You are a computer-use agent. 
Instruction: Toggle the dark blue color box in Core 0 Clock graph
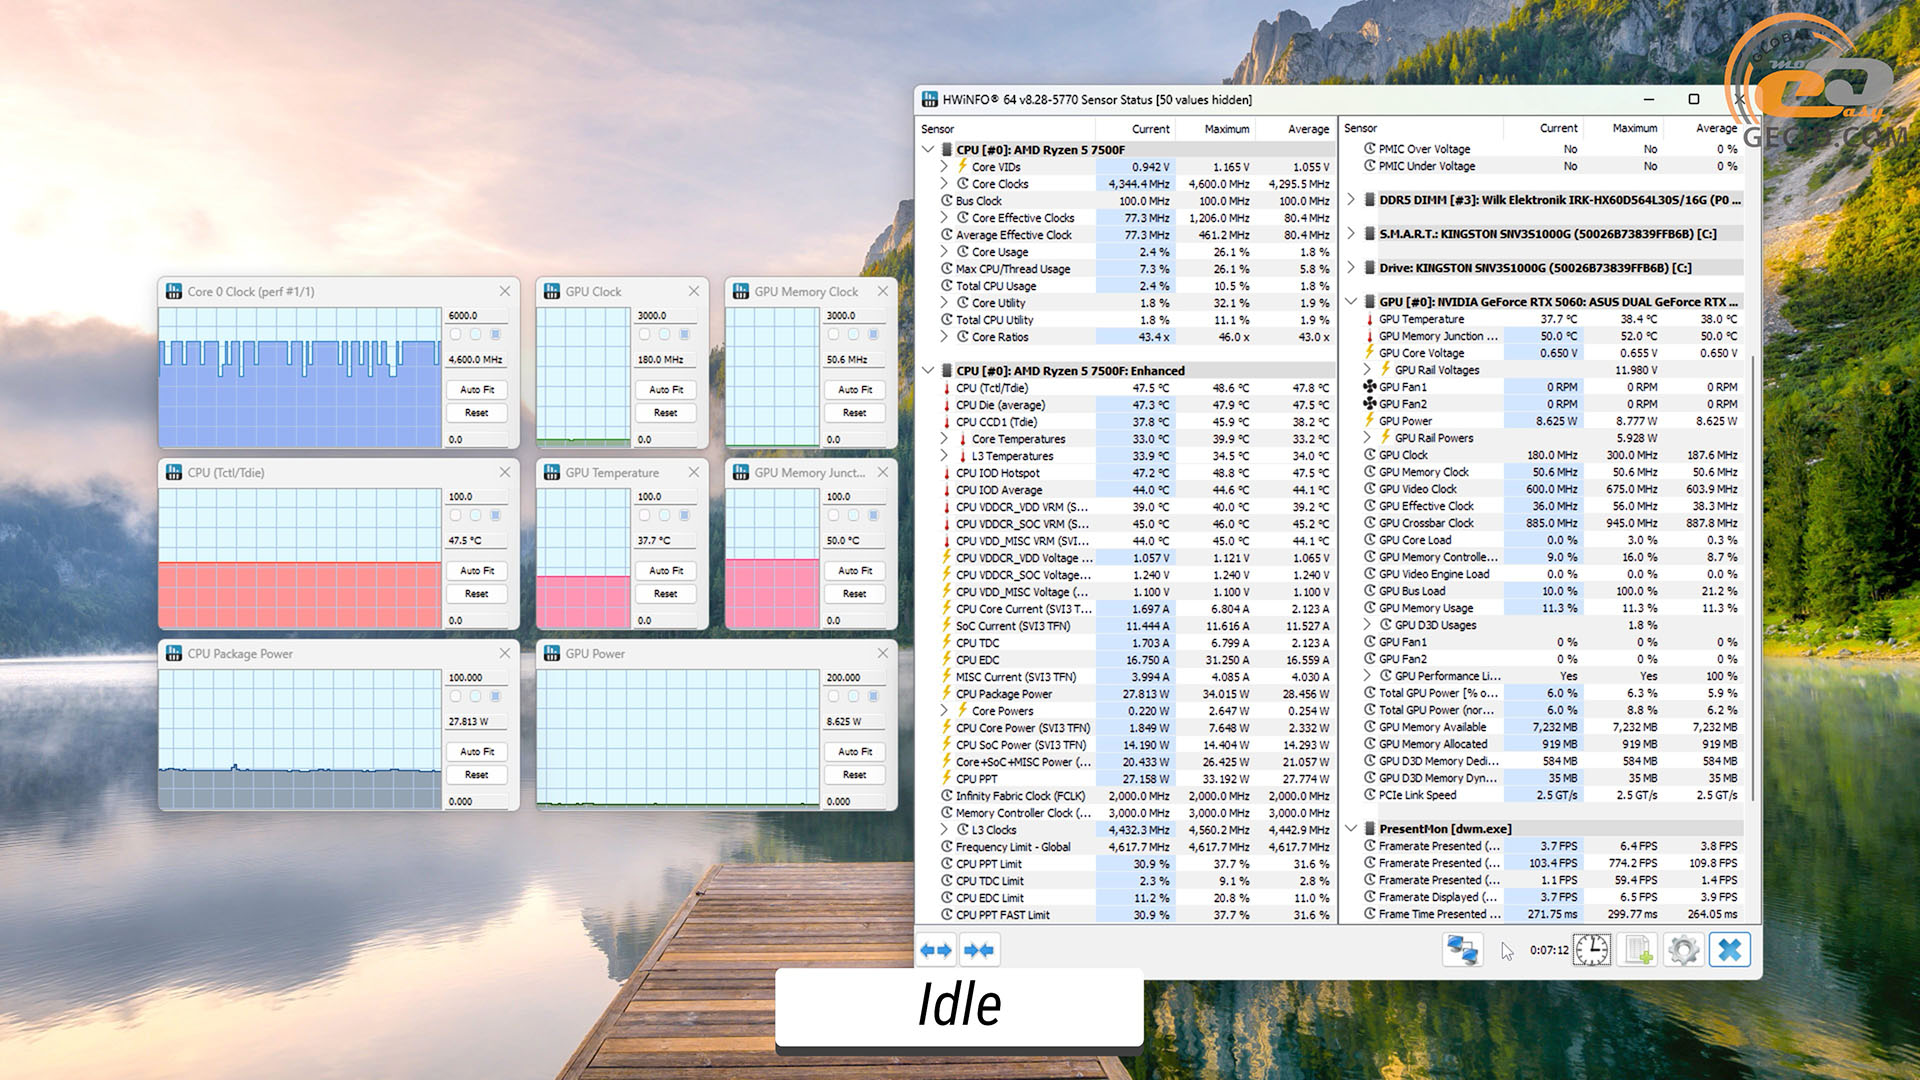coord(495,335)
